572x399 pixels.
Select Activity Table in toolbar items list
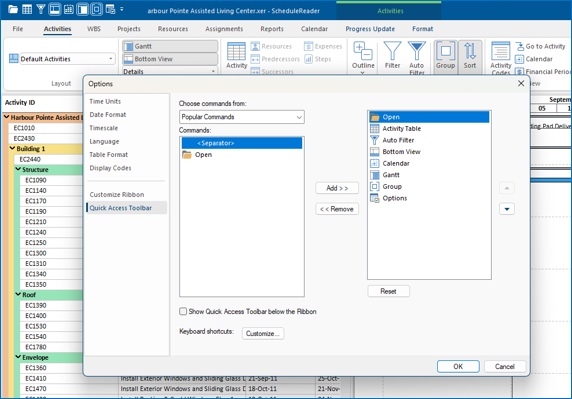429,128
